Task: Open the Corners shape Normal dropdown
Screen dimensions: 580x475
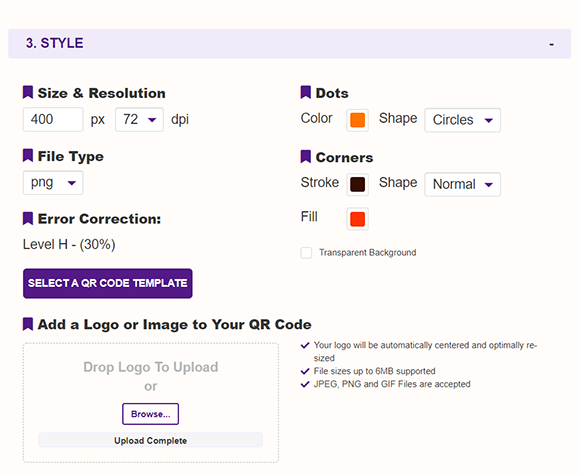Action: tap(463, 184)
